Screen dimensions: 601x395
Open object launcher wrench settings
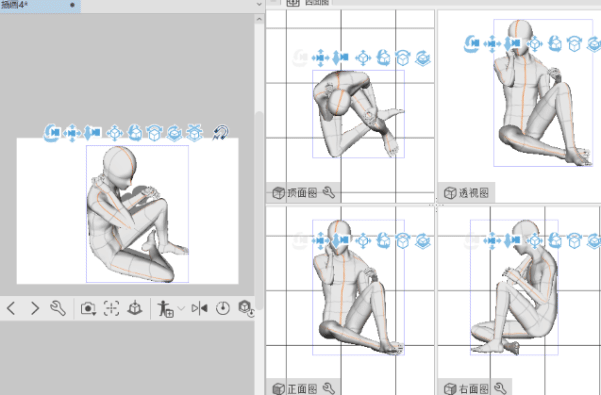tap(58, 308)
